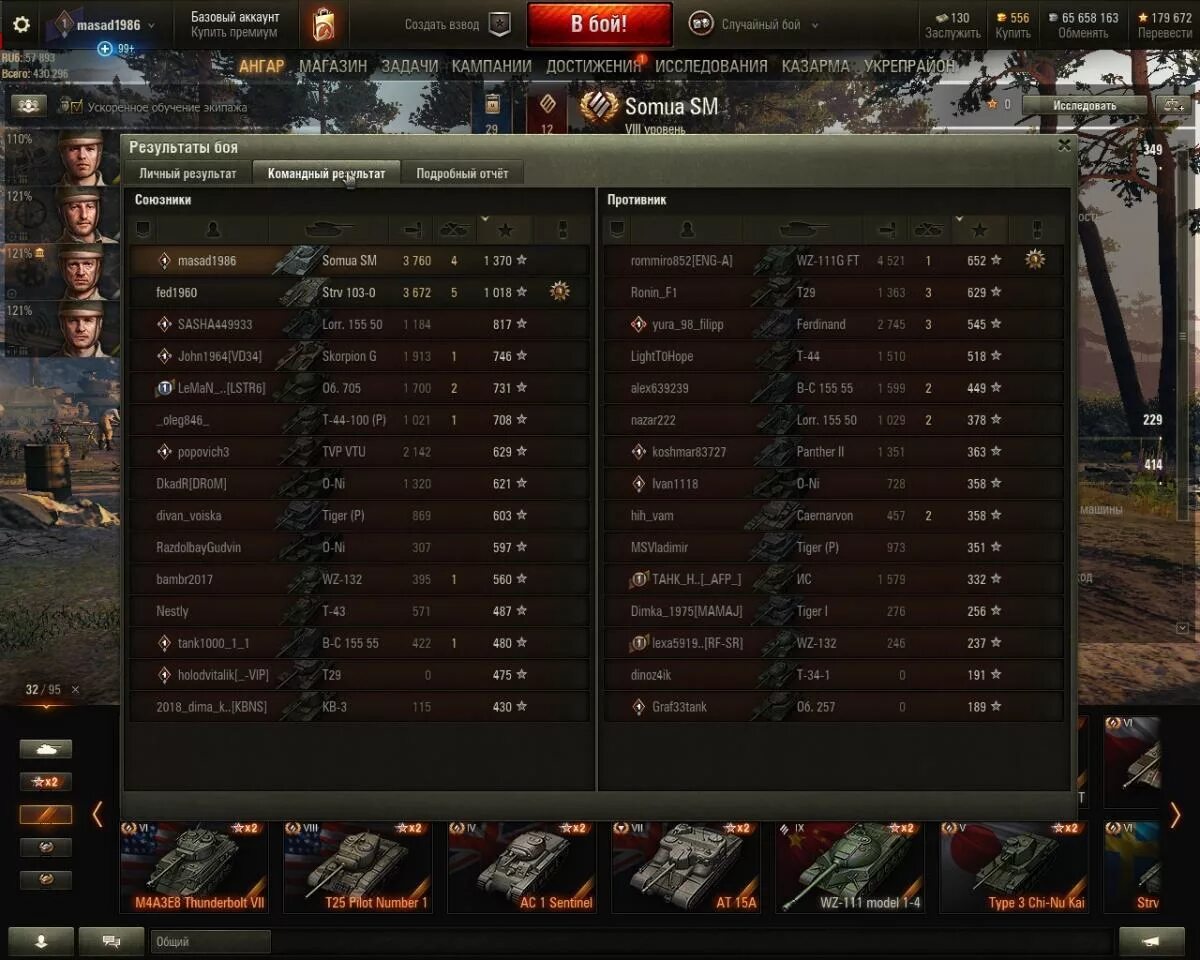Toggle accelerated crew training checkbox
Viewport: 1200px width, 960px height.
(76, 106)
